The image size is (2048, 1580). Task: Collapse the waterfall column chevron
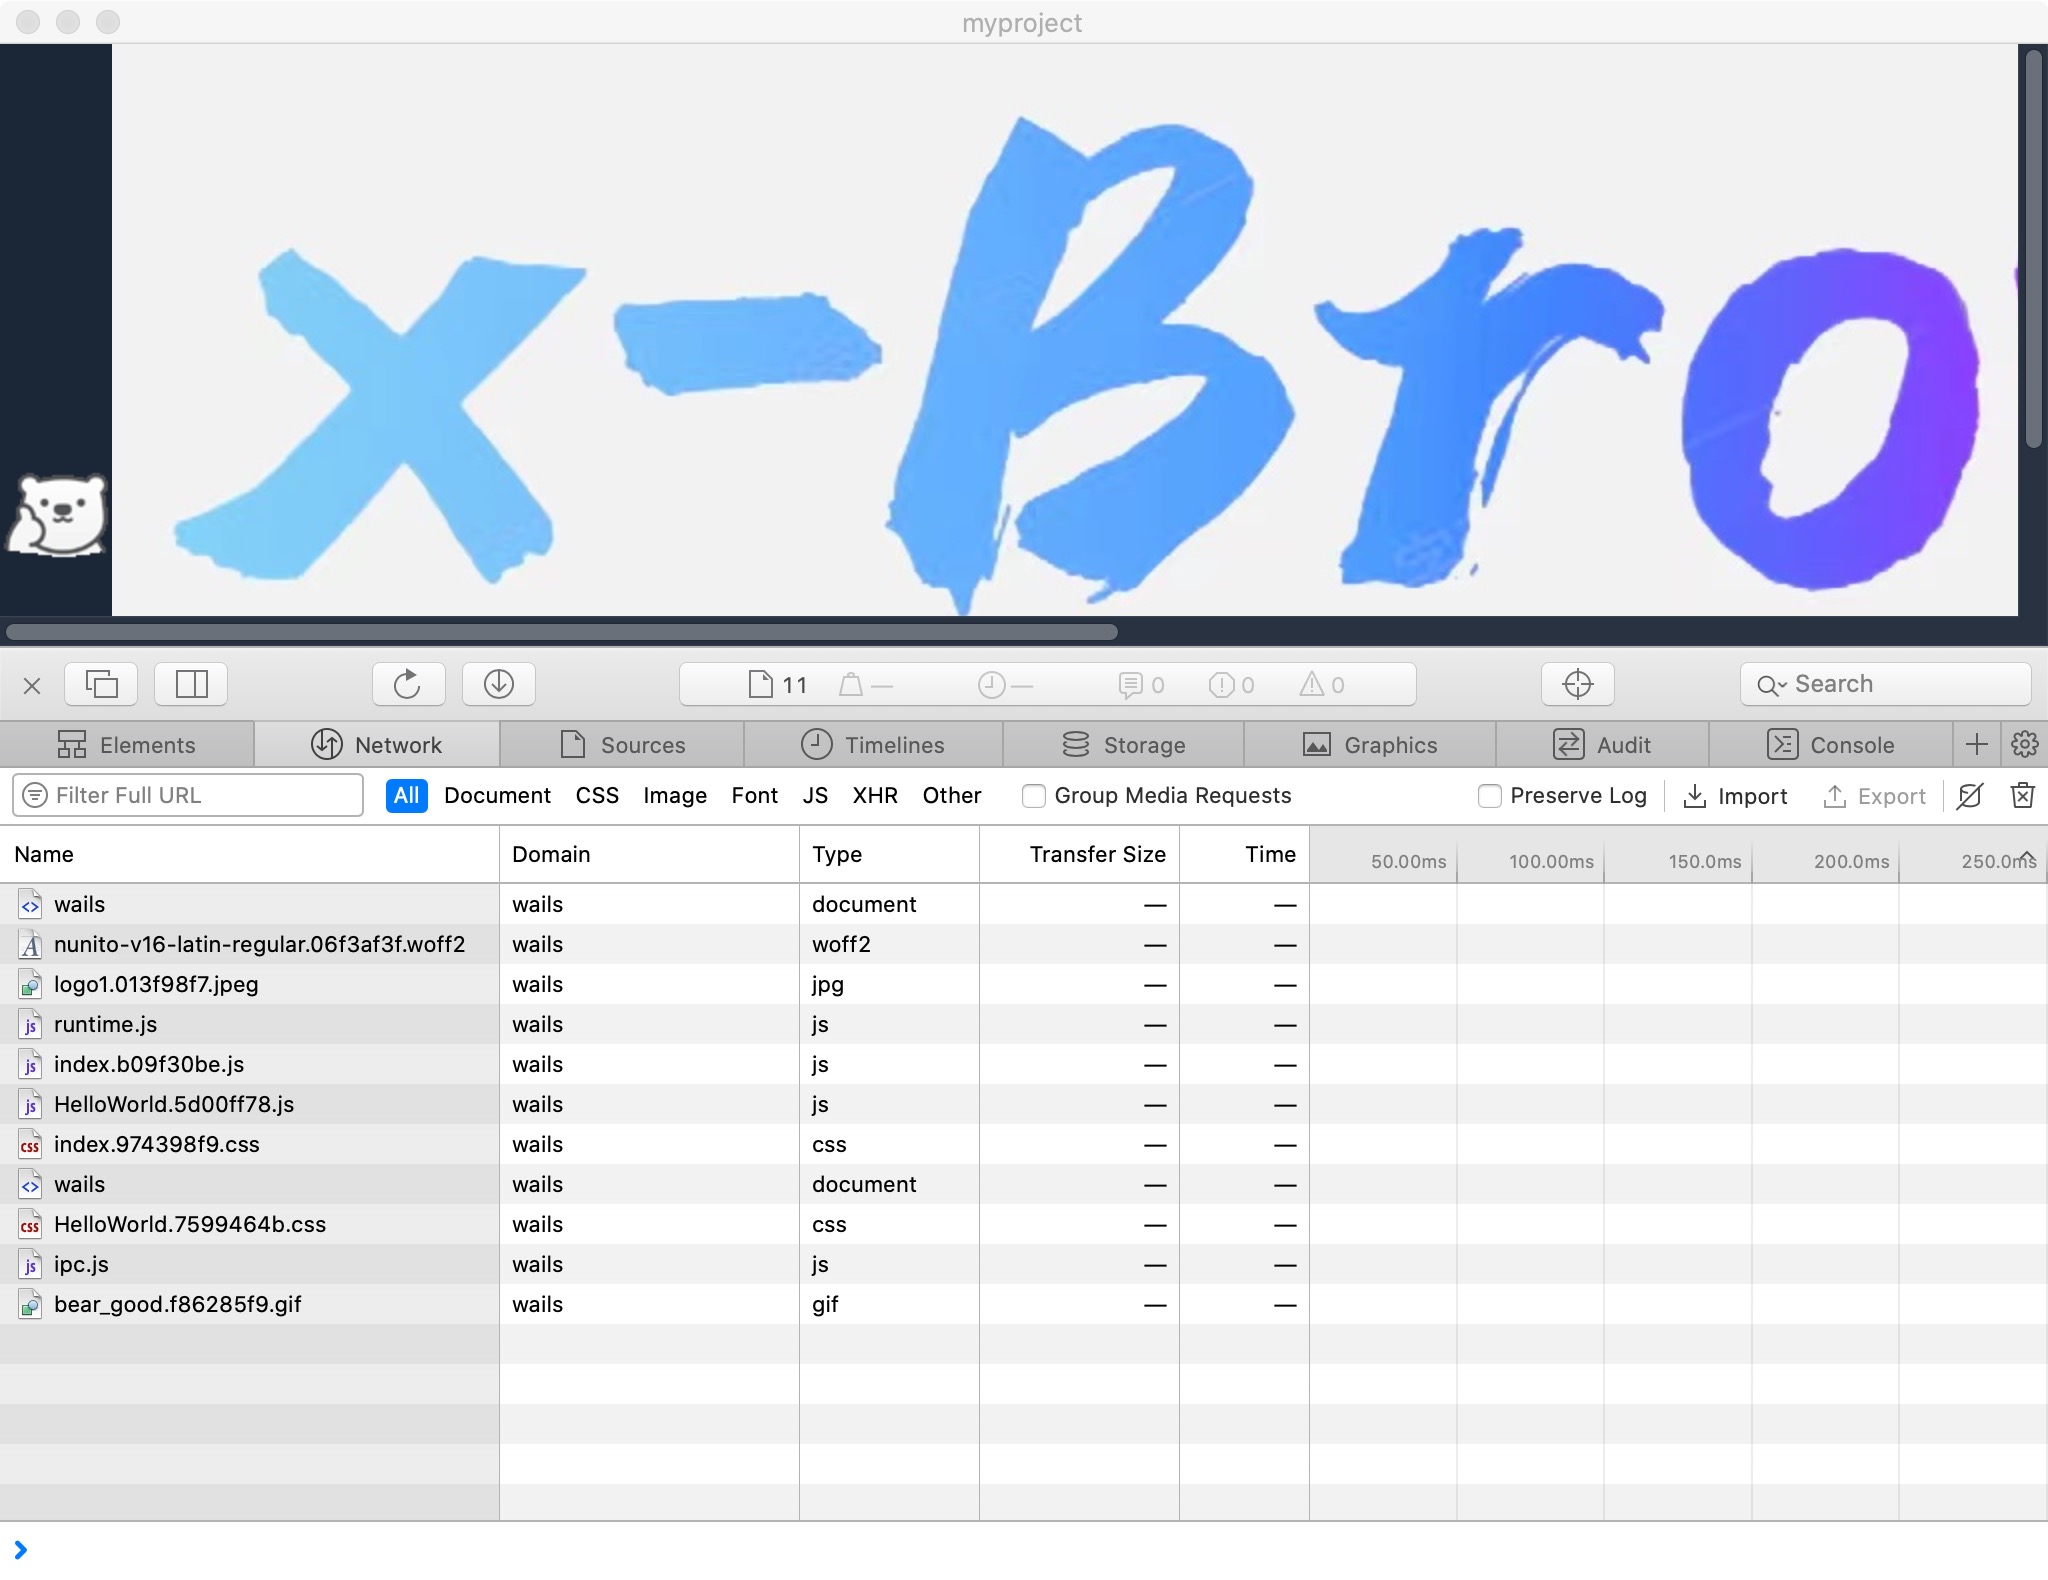2026,856
